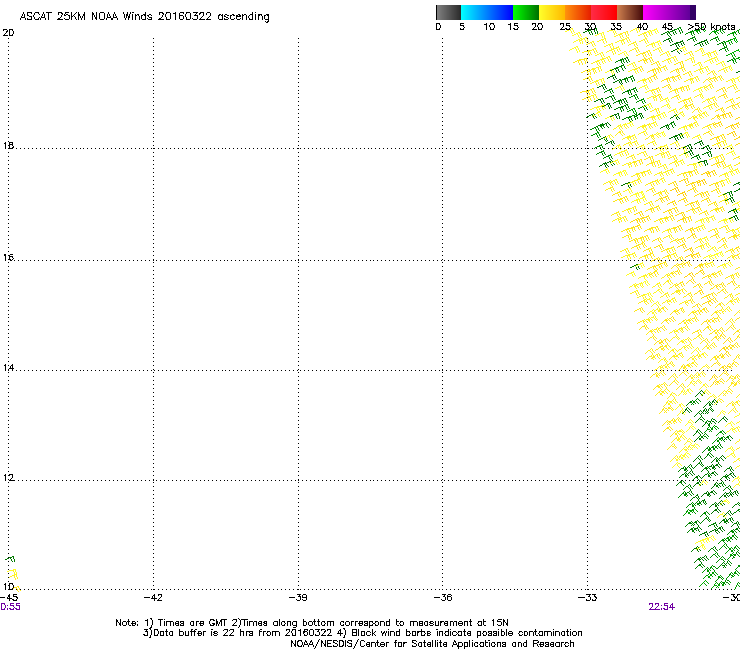Select the gray 0-5 knots legend color
This screenshot has height=650, width=740.
click(449, 12)
